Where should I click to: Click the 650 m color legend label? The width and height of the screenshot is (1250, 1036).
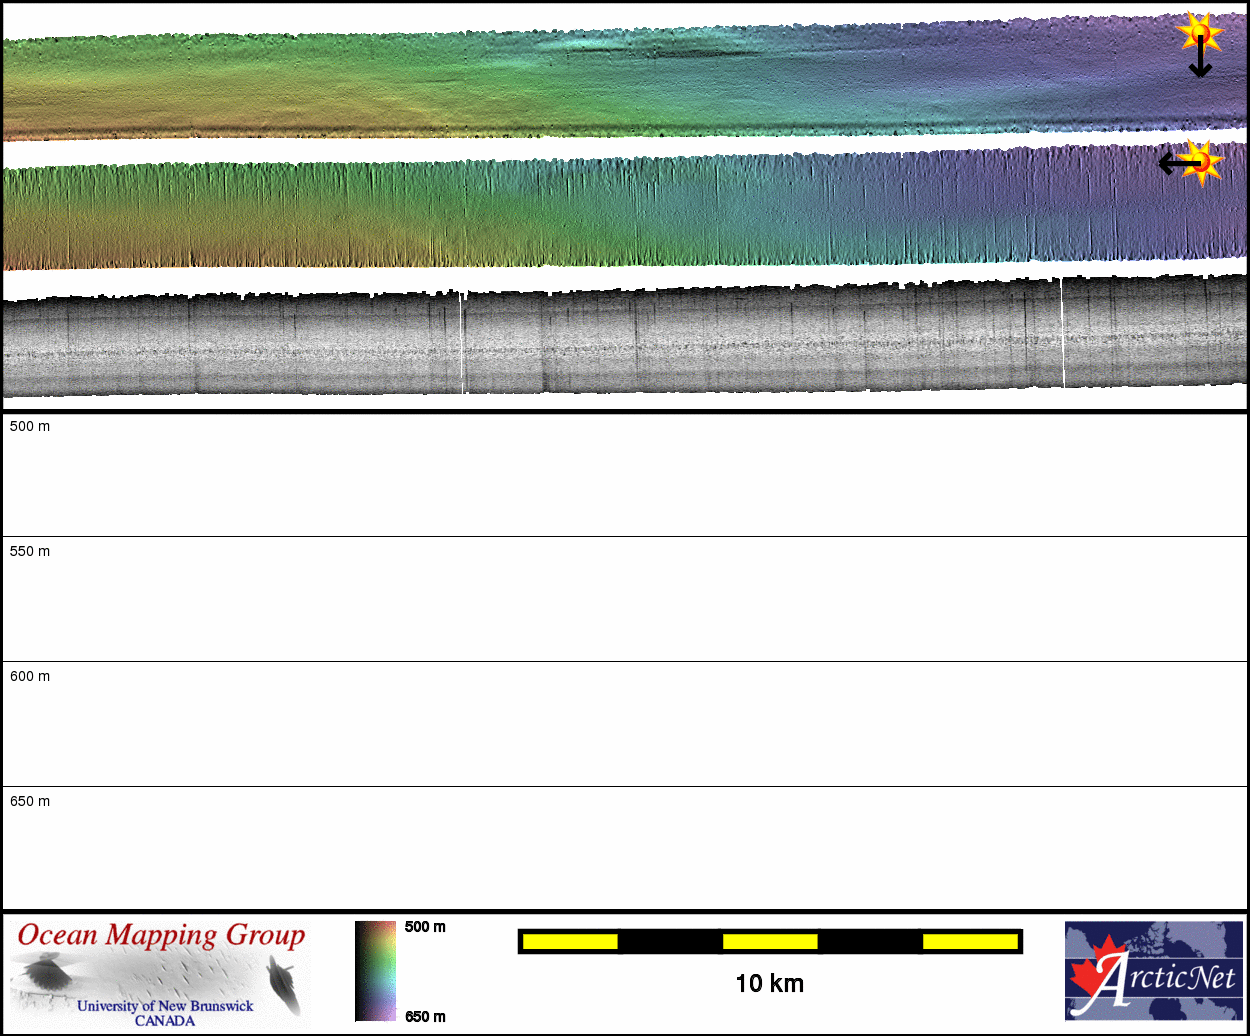click(425, 1017)
